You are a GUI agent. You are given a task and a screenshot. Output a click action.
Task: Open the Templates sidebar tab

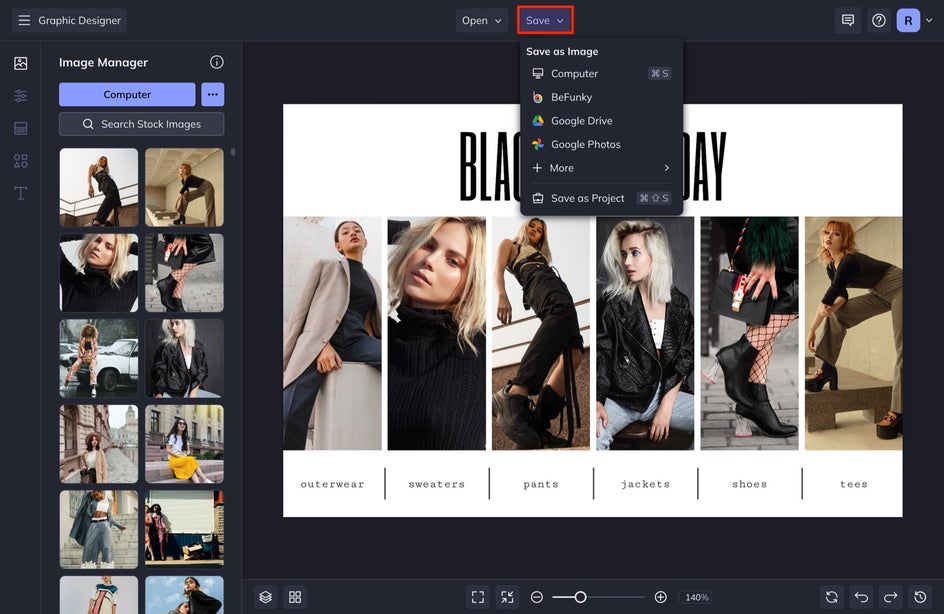click(20, 128)
